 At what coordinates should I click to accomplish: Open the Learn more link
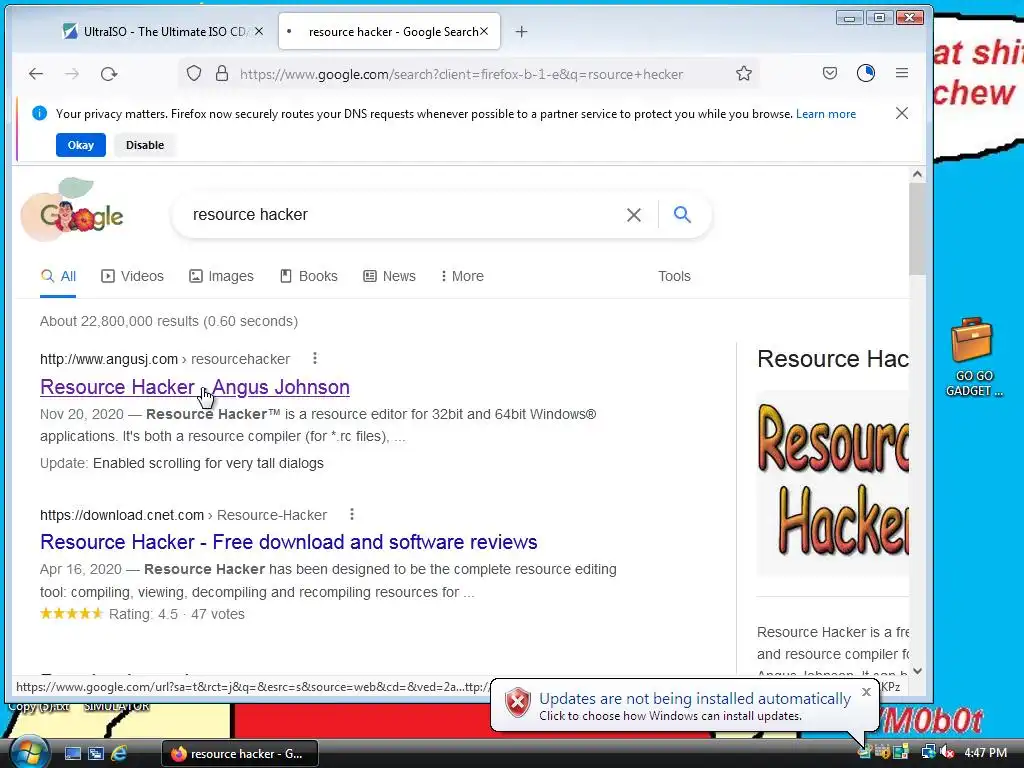point(825,114)
